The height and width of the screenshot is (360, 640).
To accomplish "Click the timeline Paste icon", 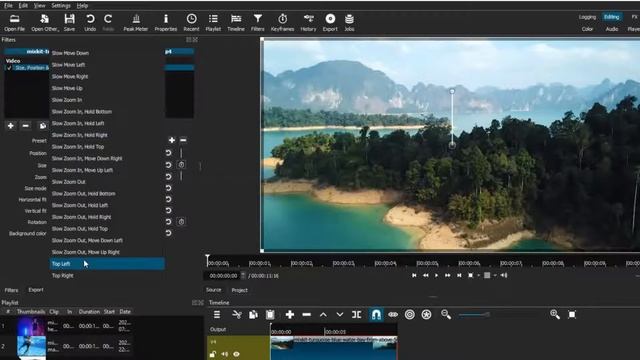I will [x=270, y=315].
